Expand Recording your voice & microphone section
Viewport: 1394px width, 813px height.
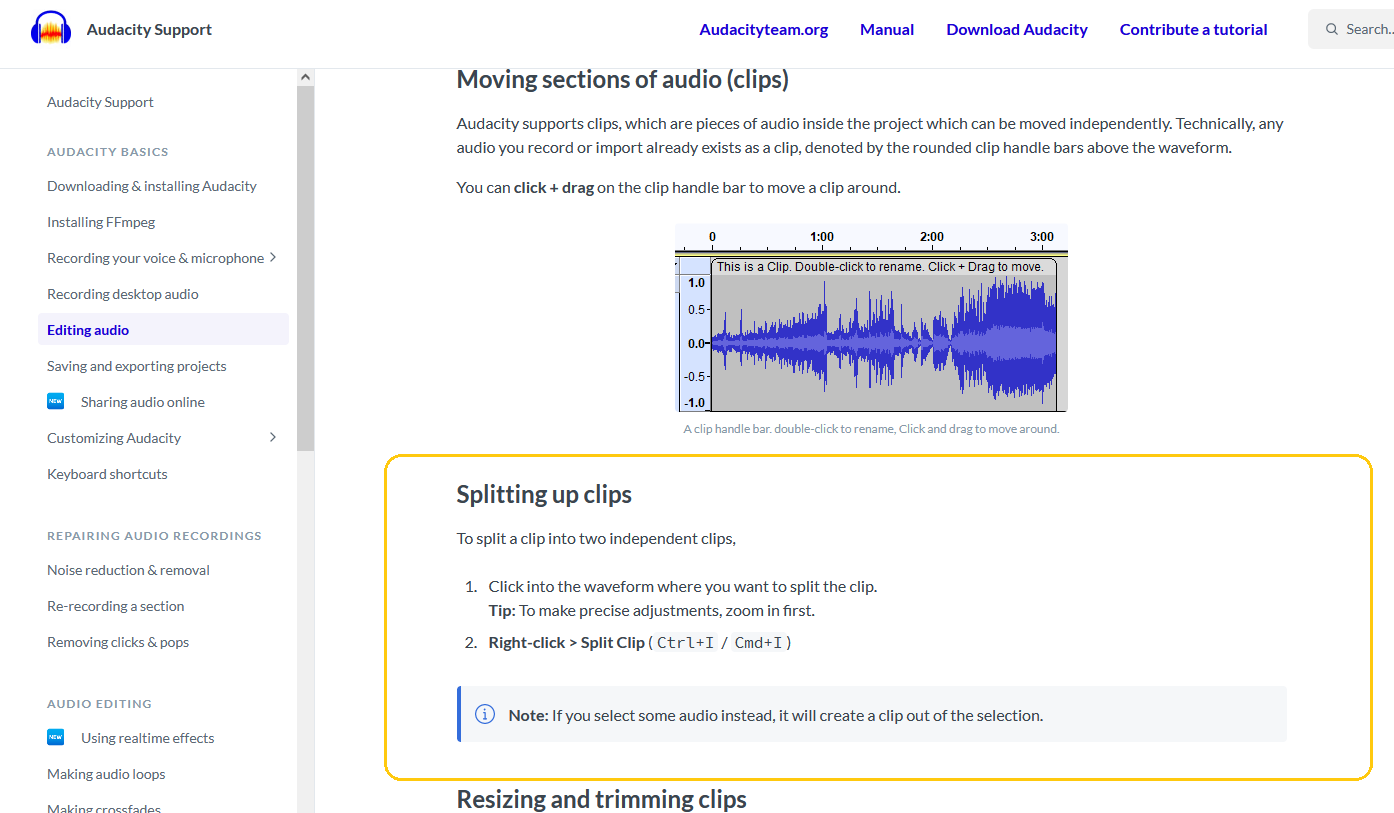click(272, 257)
